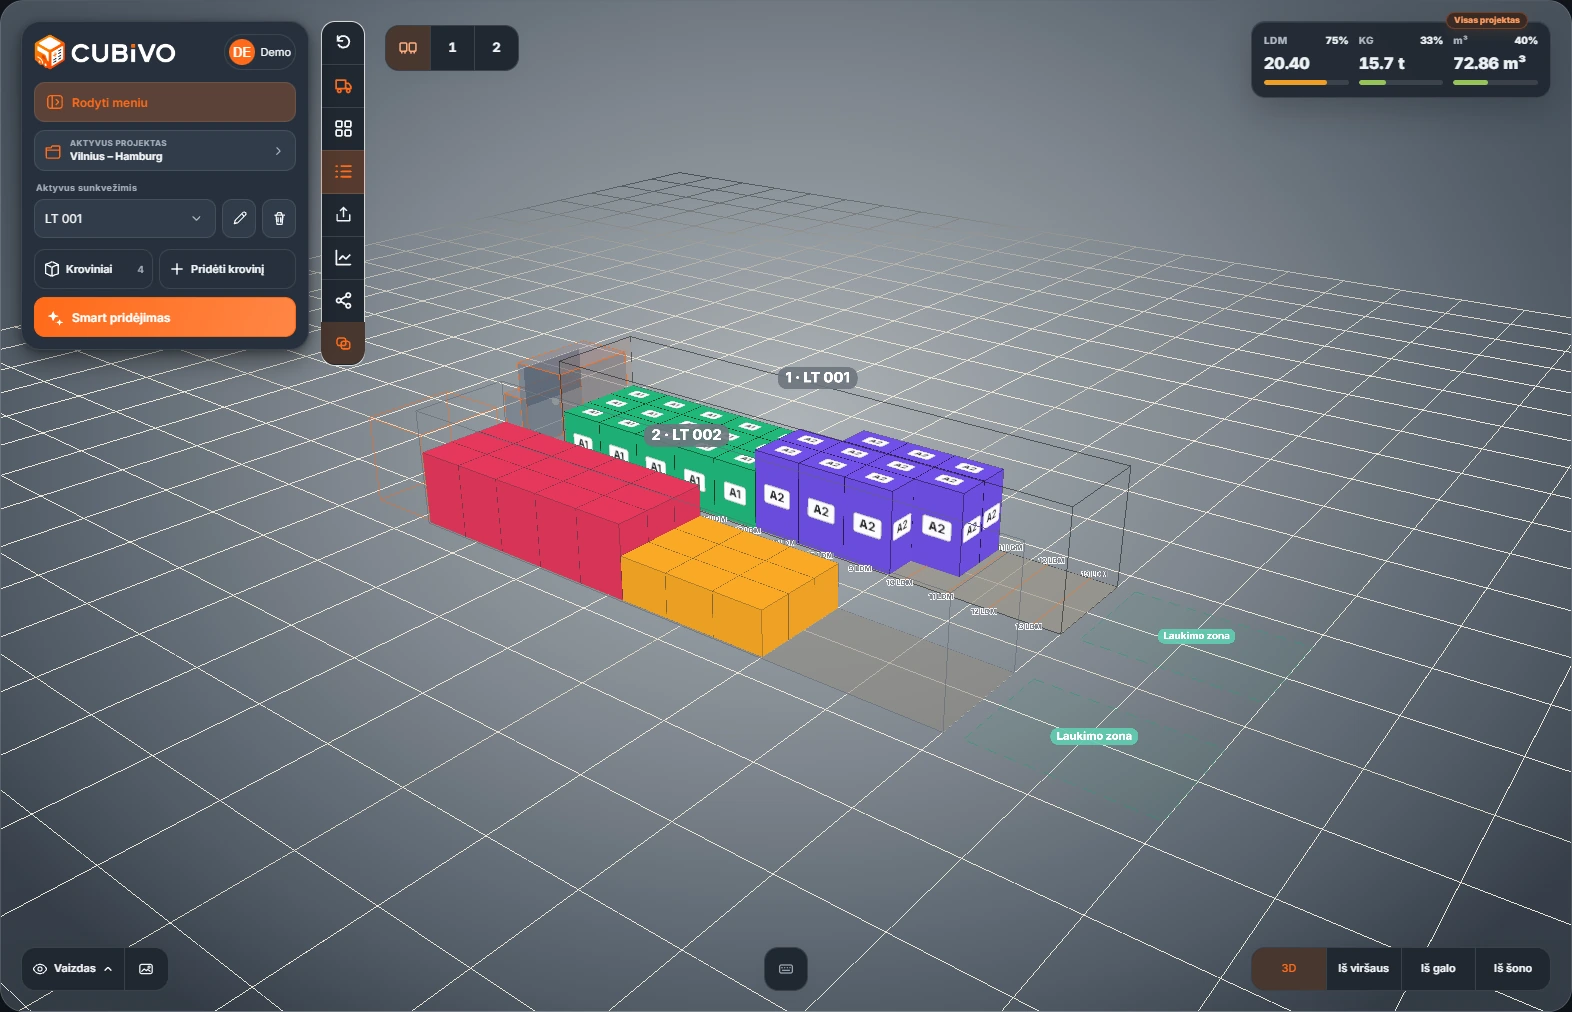
Task: Click the Visas projektas badge
Action: click(x=1486, y=20)
